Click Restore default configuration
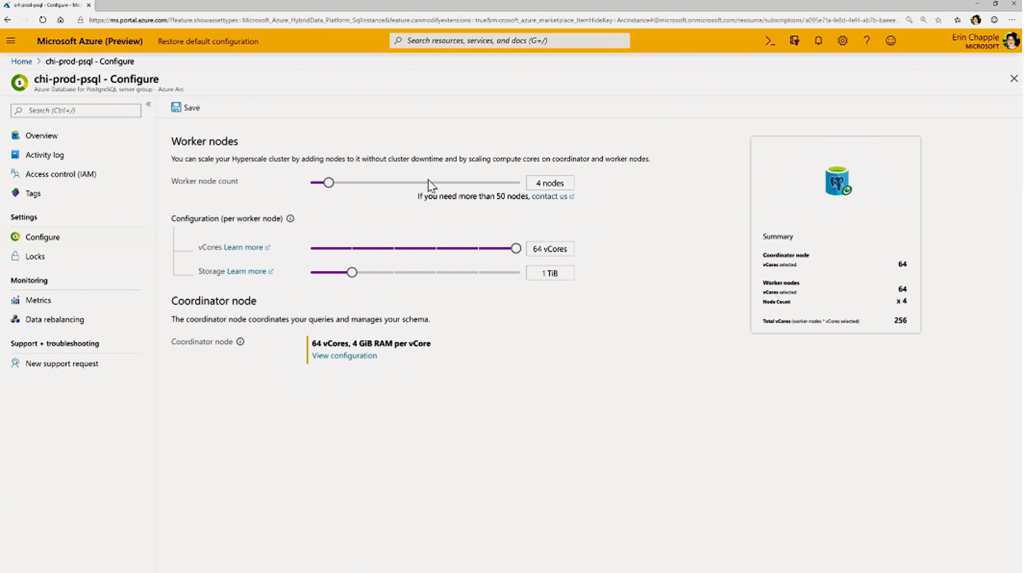The image size is (1024, 573). pos(208,41)
